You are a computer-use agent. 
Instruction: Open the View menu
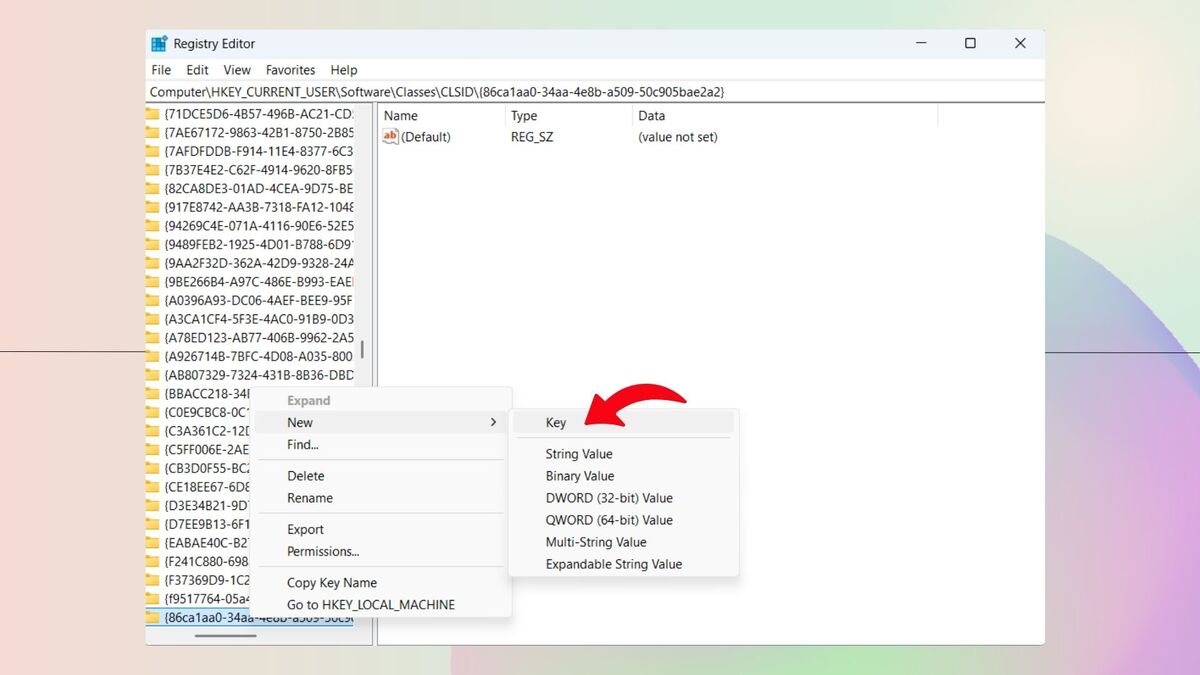[x=237, y=70]
